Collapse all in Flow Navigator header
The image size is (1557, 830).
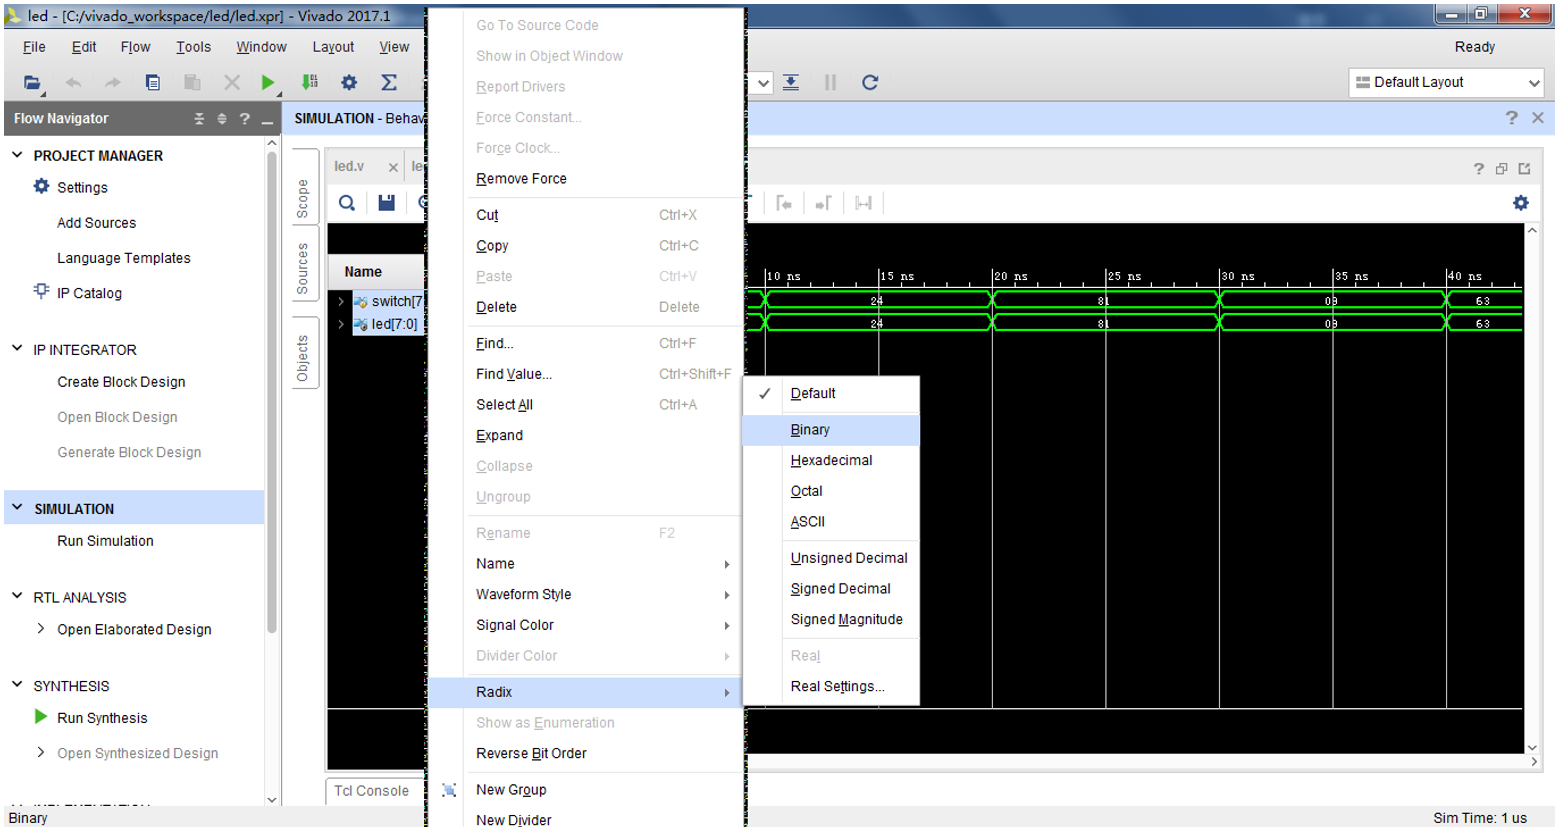coord(199,119)
